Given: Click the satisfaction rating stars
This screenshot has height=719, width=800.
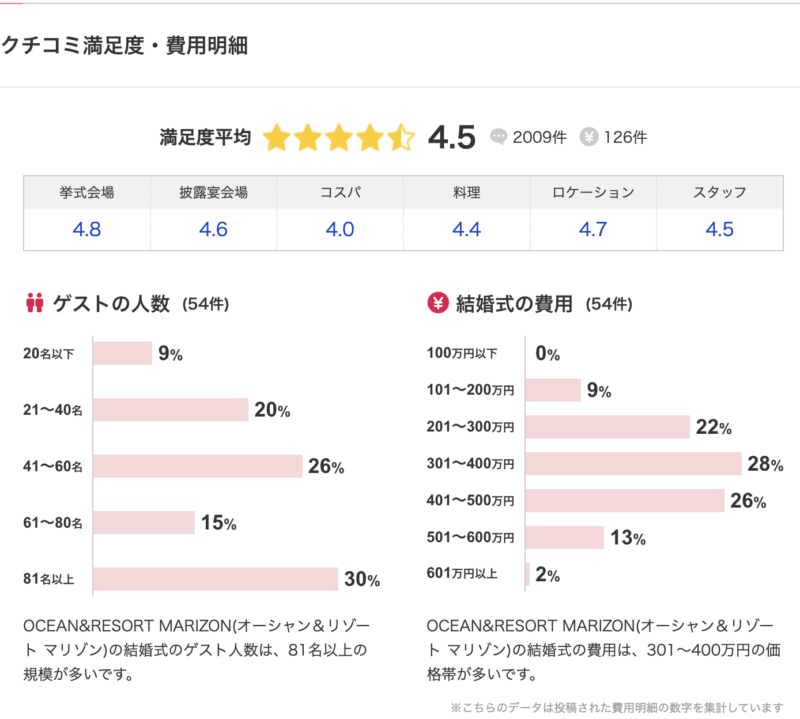Looking at the screenshot, I should tap(339, 137).
